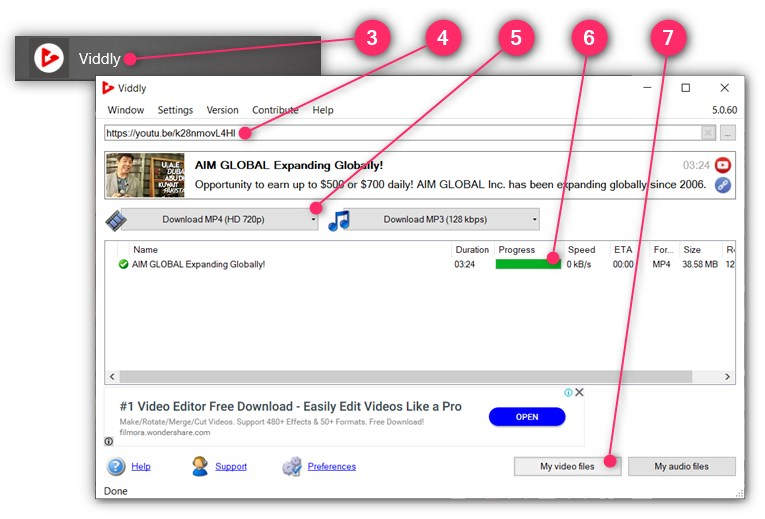Screen dimensions: 765x519
Task: Click the Viddly logo in the Start menu tile
Action: coord(49,58)
